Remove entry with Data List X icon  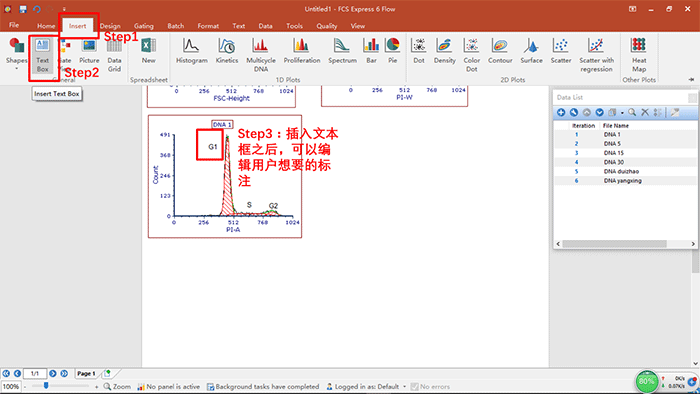645,112
